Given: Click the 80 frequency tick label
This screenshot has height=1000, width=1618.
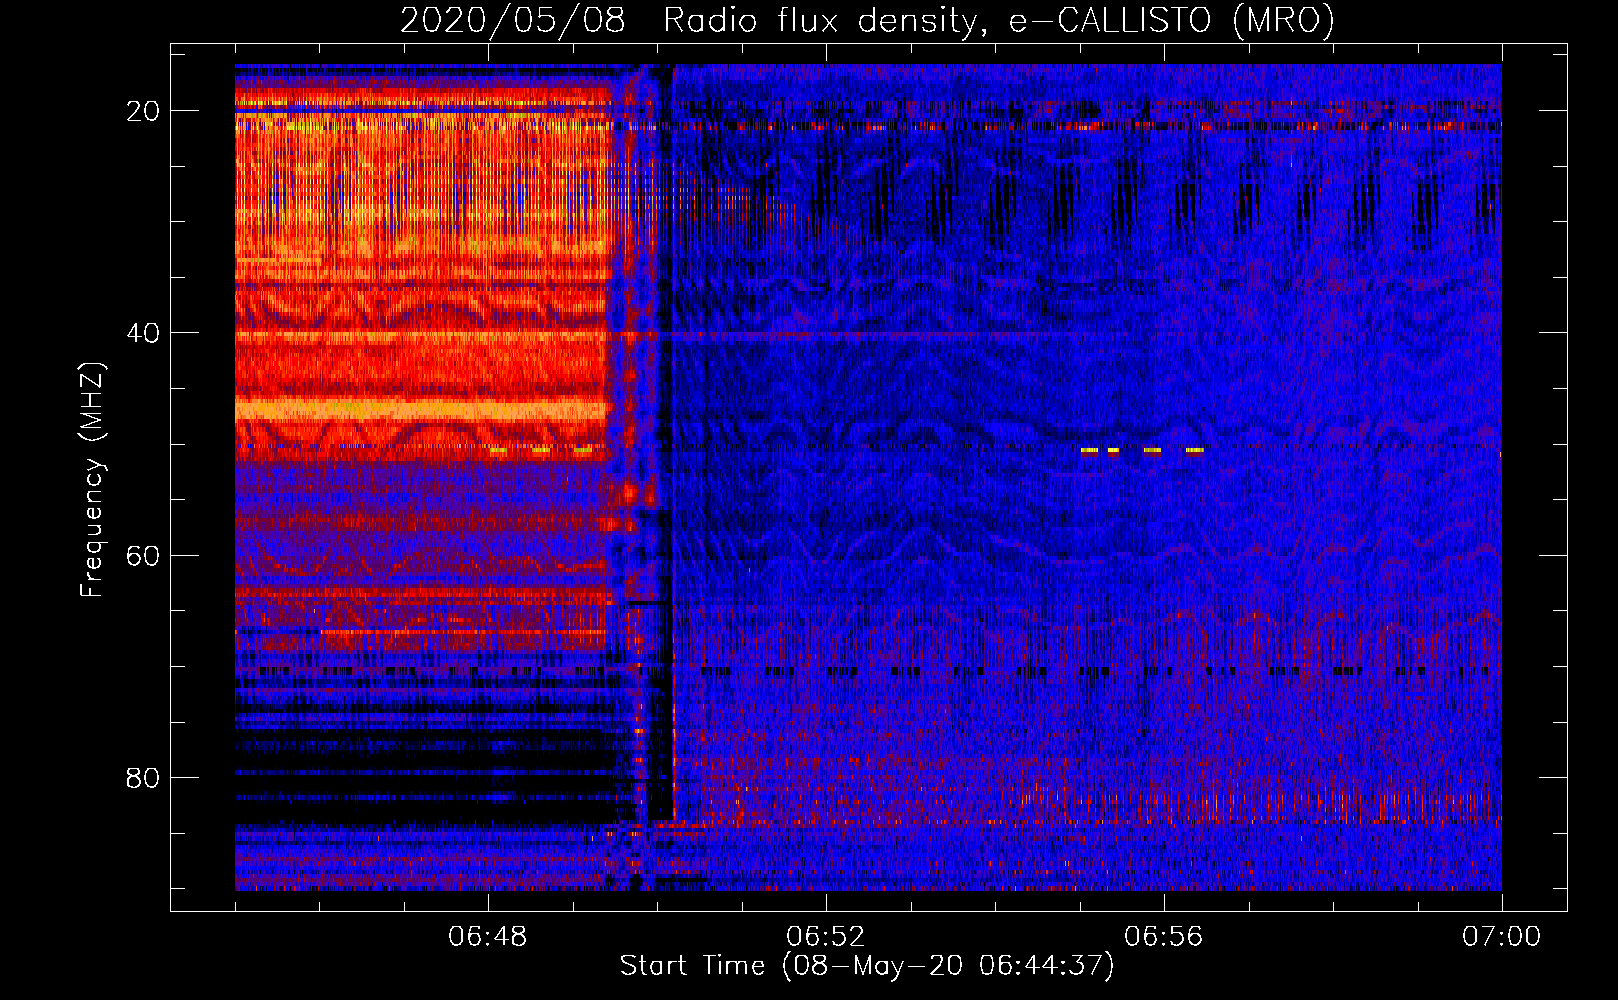Looking at the screenshot, I should click(143, 777).
